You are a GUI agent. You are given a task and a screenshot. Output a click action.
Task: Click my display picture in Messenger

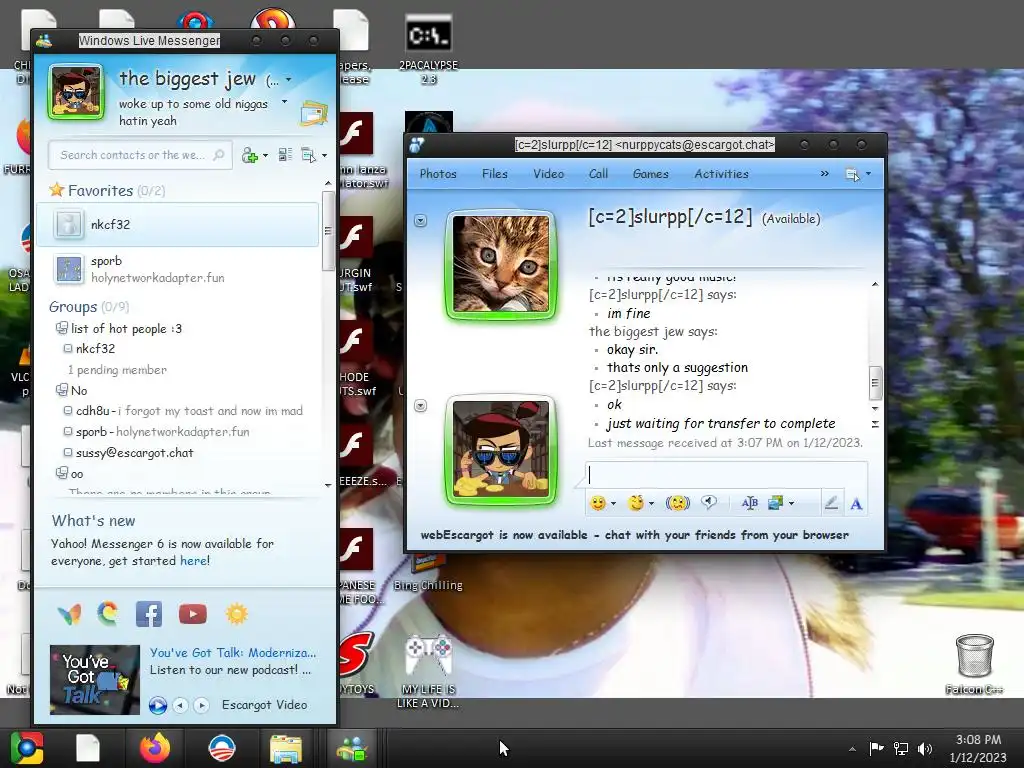(76, 92)
